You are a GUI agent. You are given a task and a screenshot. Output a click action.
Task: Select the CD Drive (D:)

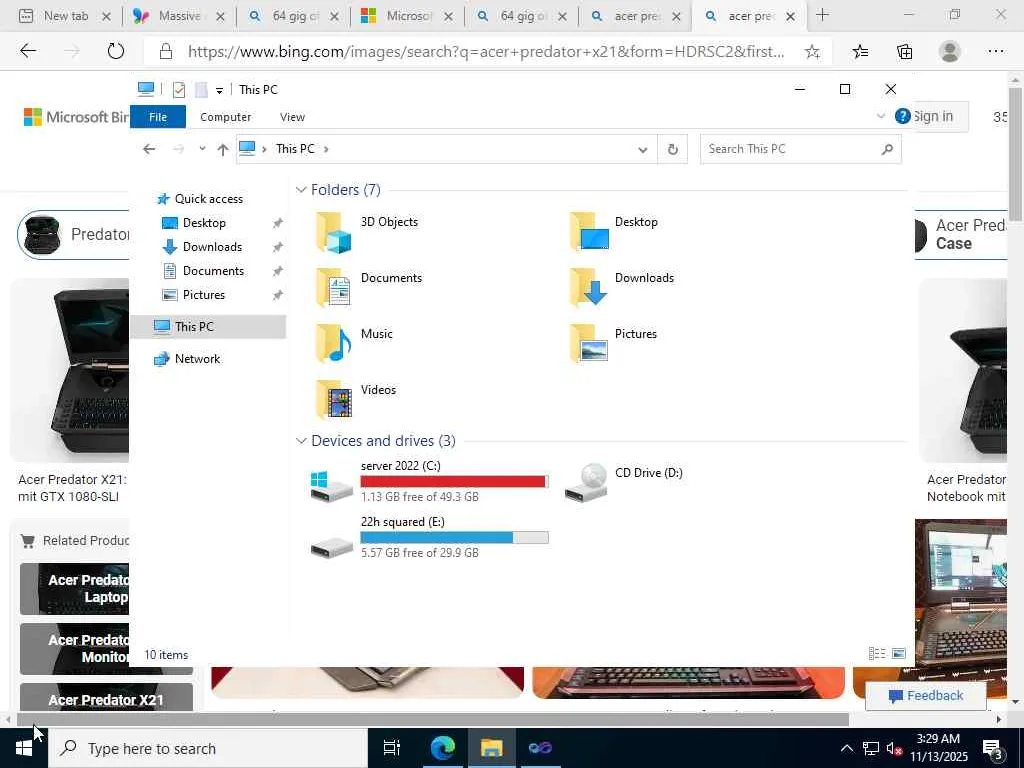624,484
